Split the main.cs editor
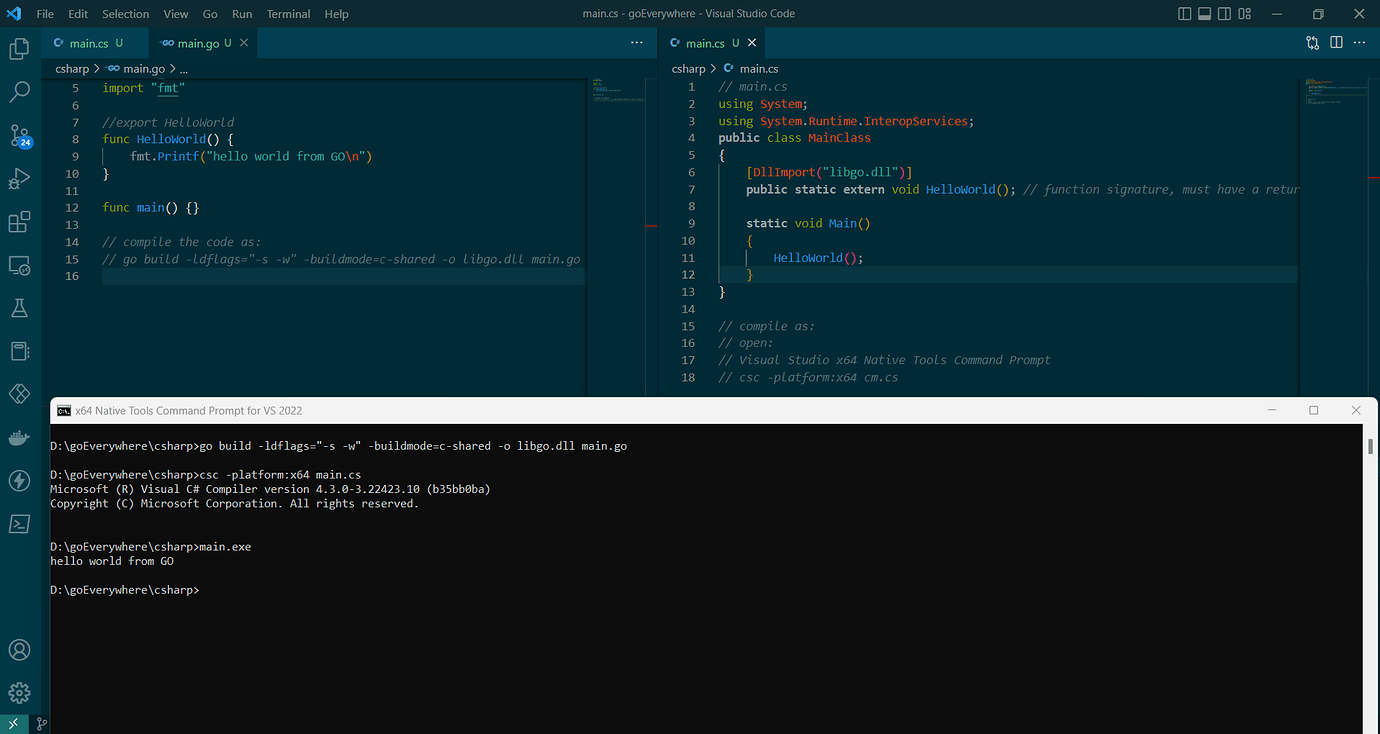Screen dimensions: 1380x734 1337,43
